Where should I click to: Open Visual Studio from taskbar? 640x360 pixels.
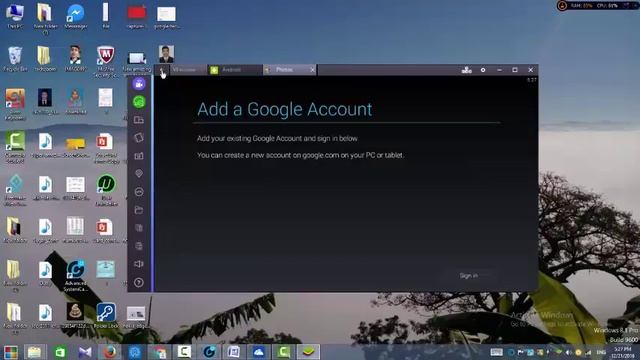click(x=85, y=352)
